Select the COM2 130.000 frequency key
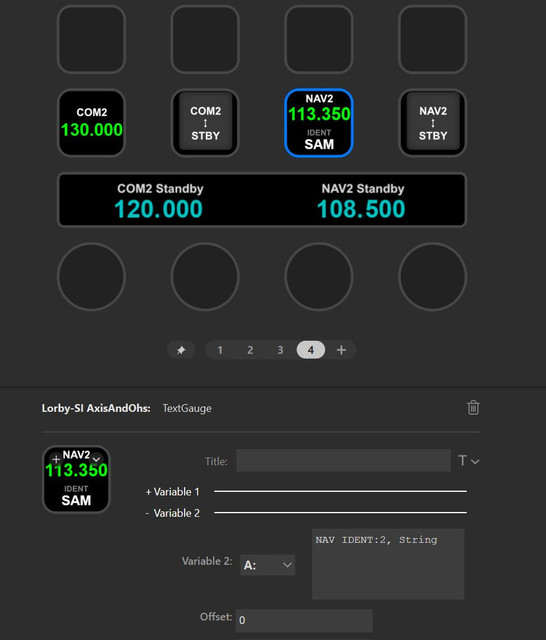 pos(91,122)
